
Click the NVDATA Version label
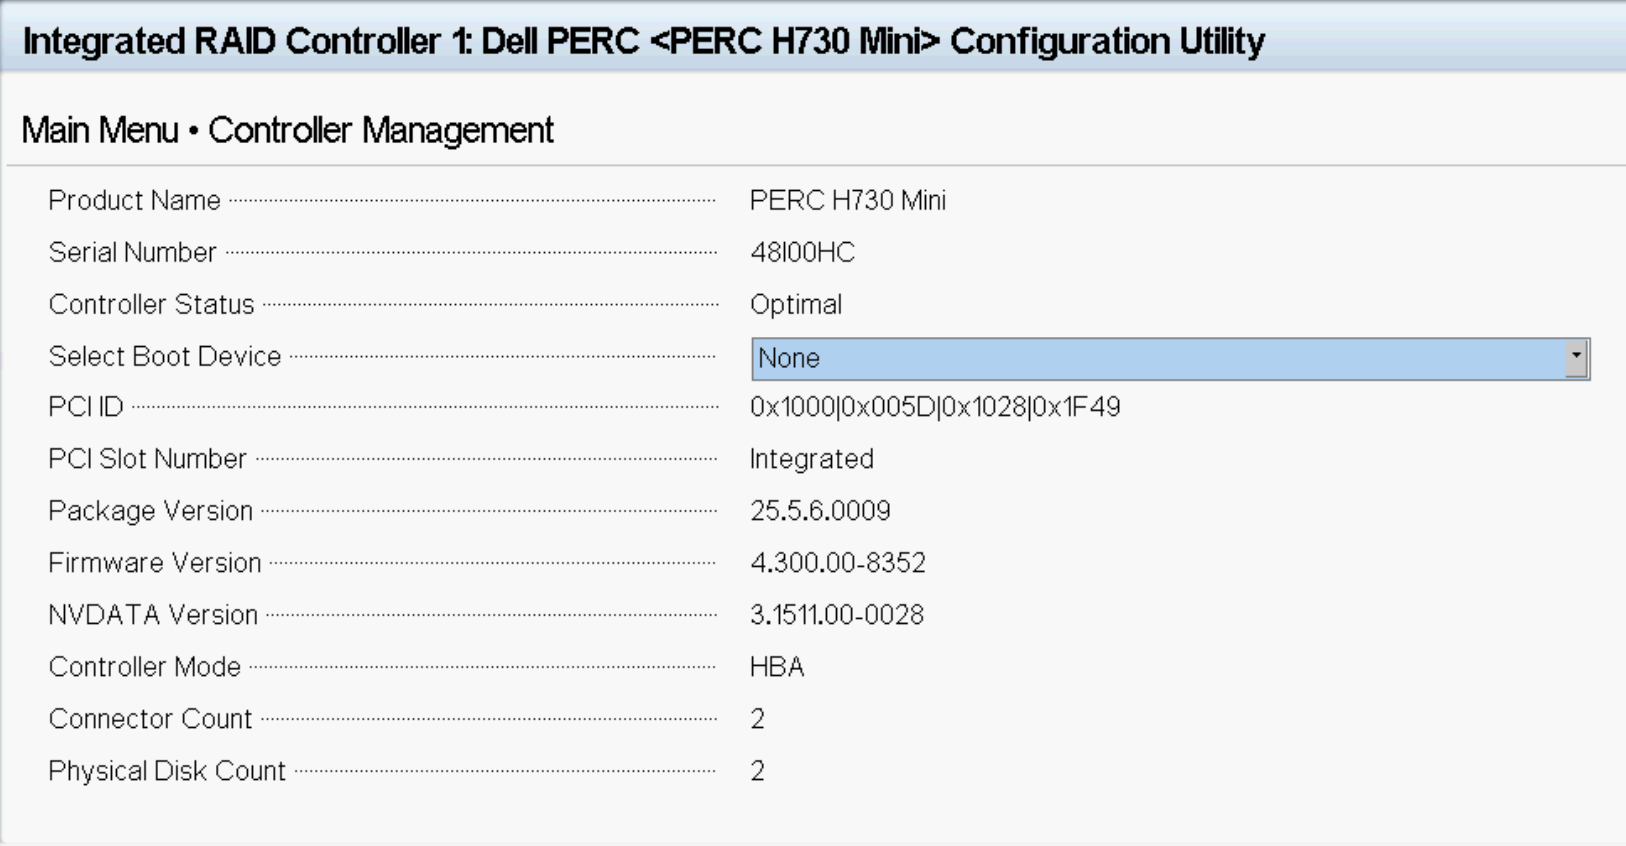point(153,615)
